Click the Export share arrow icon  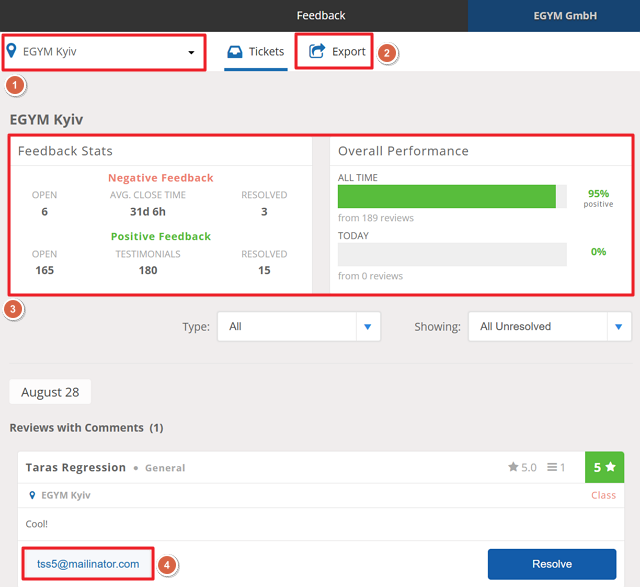click(x=317, y=51)
